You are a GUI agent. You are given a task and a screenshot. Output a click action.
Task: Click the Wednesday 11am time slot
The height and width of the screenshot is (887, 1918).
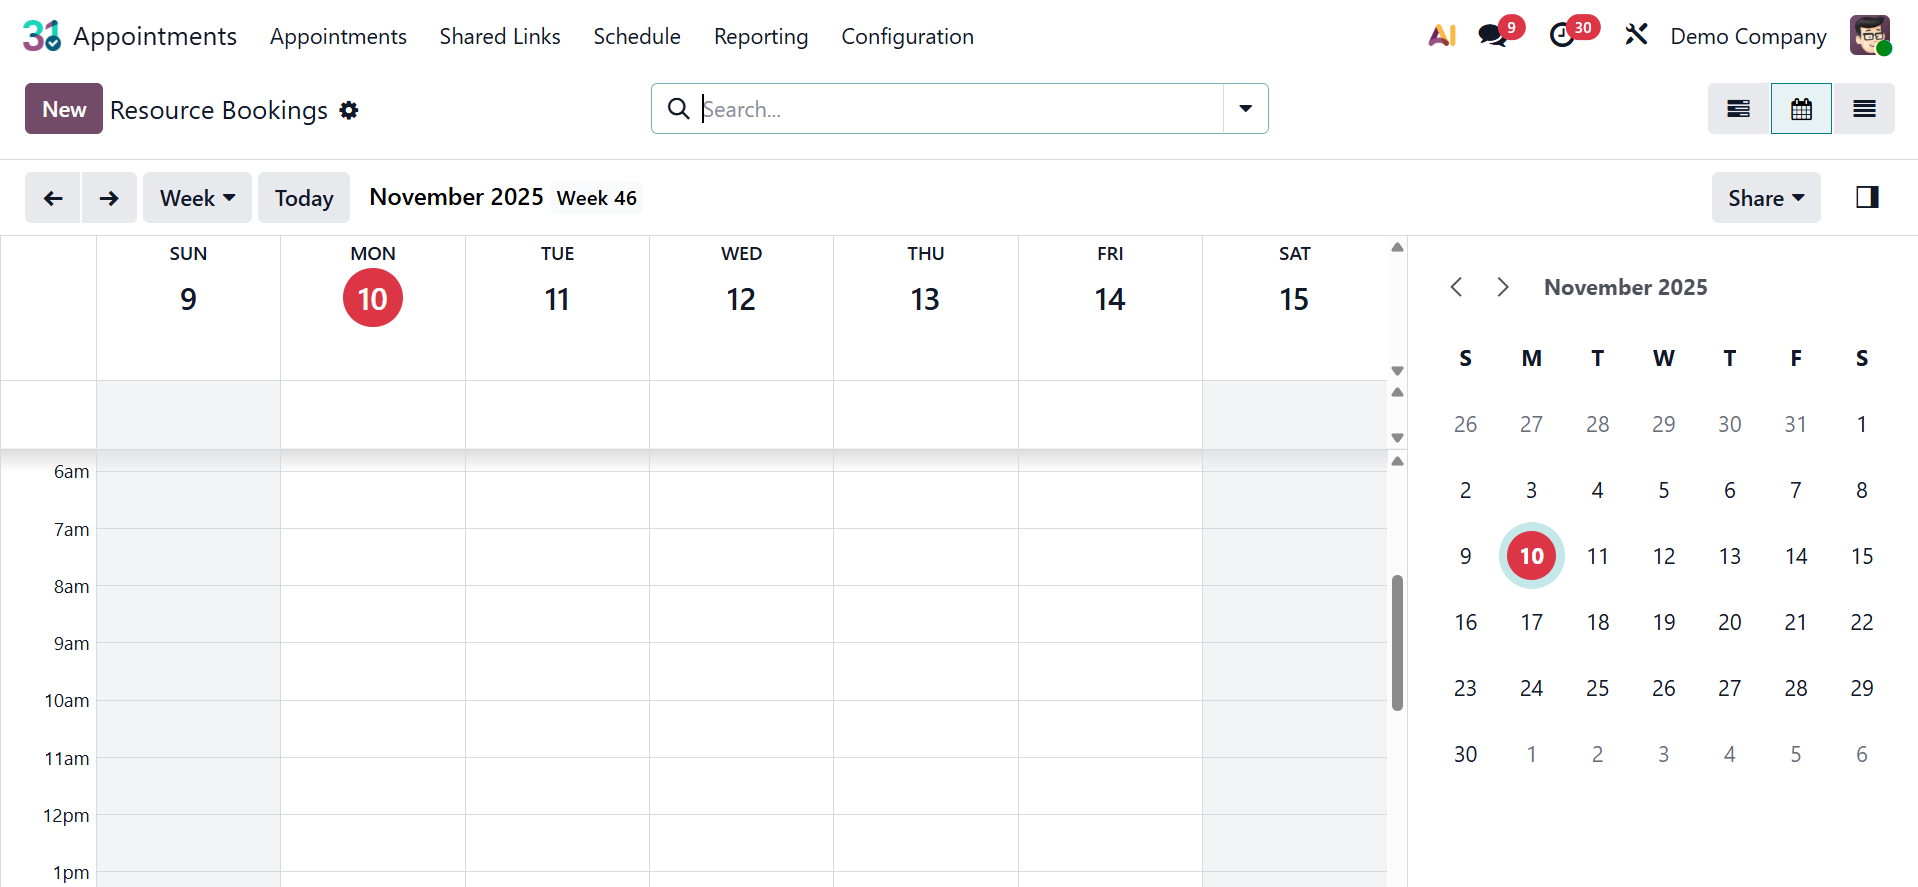pyautogui.click(x=741, y=786)
